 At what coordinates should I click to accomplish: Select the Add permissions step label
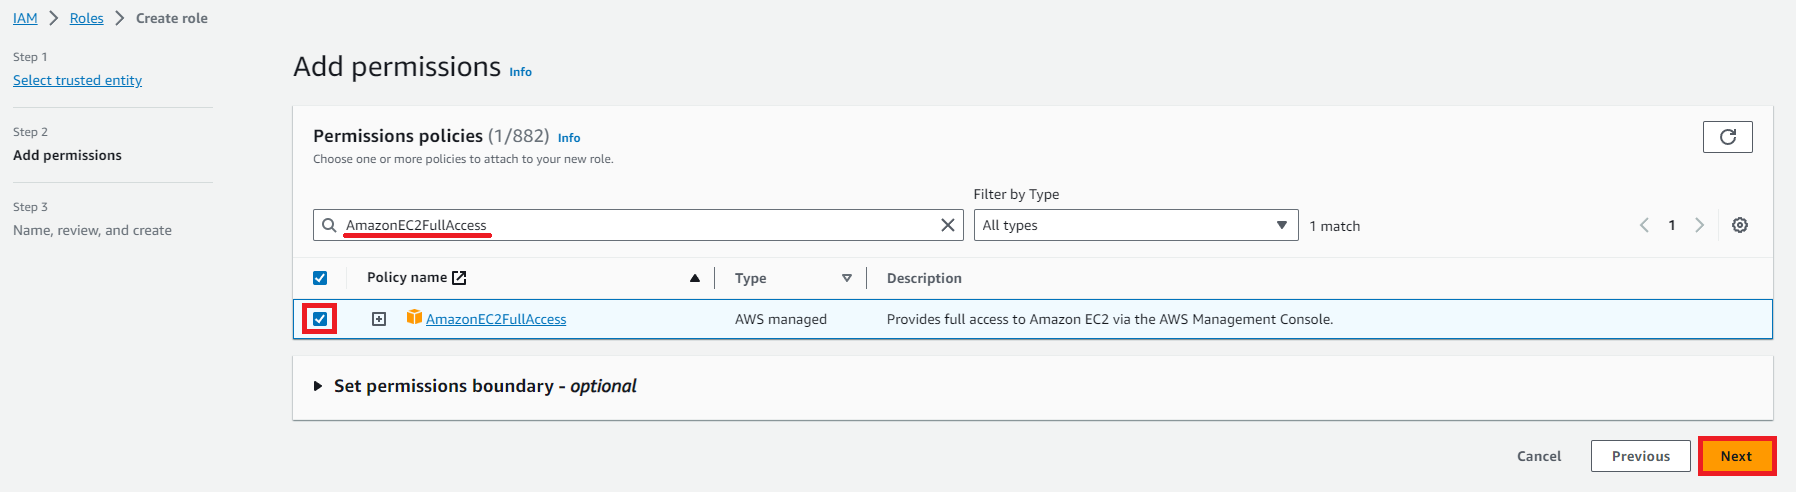point(67,155)
